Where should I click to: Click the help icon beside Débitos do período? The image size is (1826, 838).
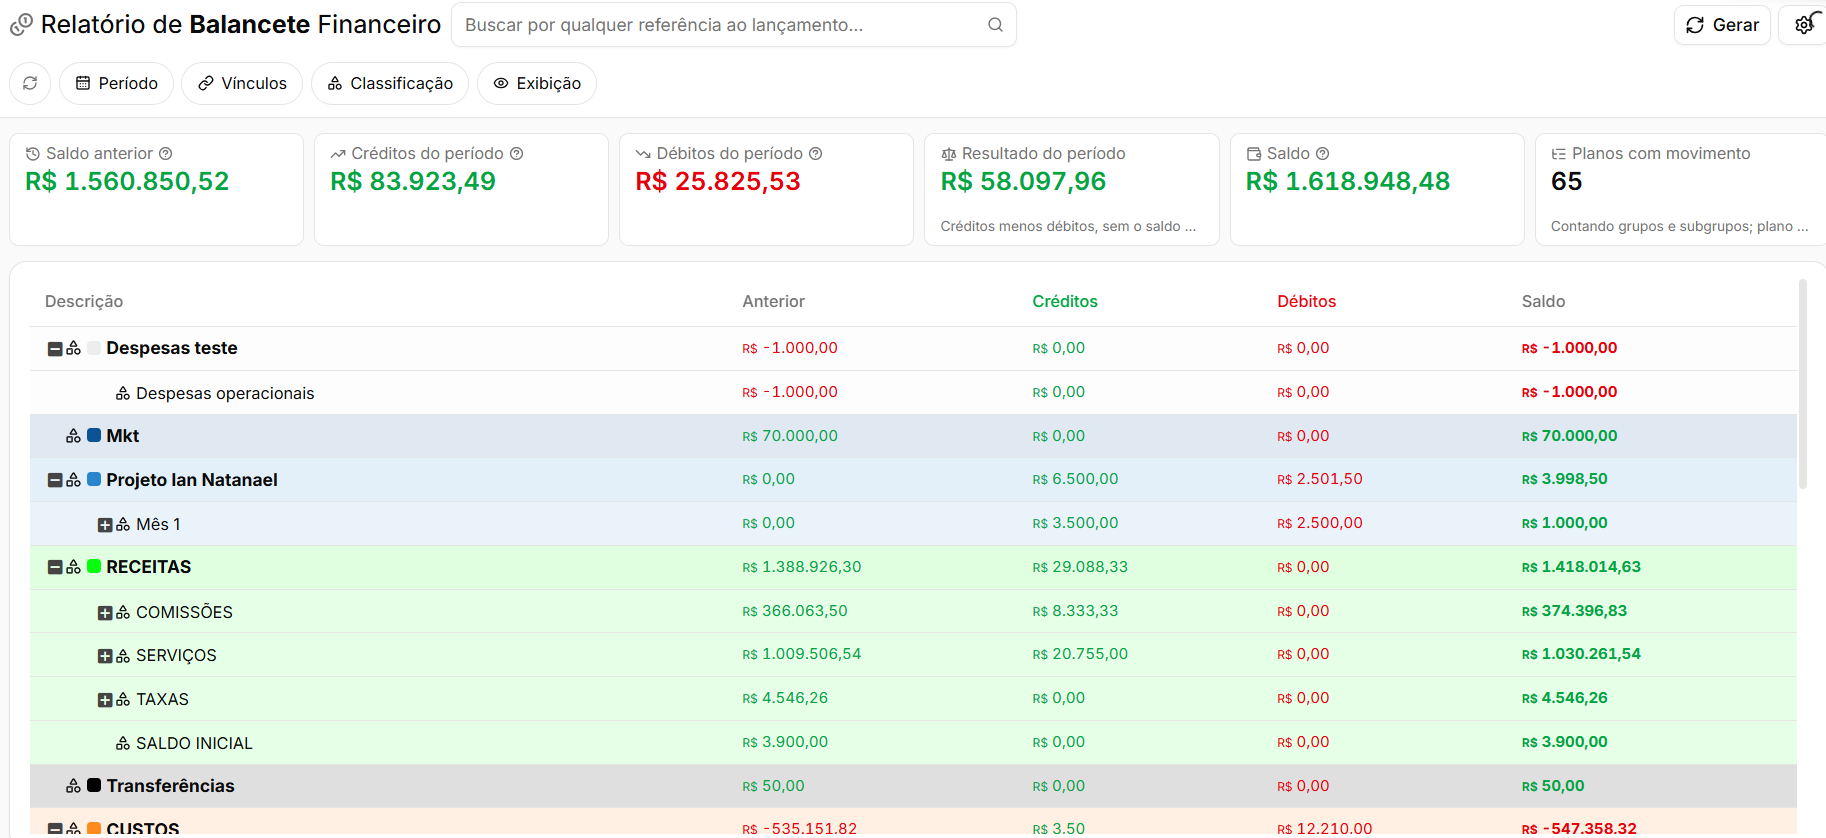(816, 153)
